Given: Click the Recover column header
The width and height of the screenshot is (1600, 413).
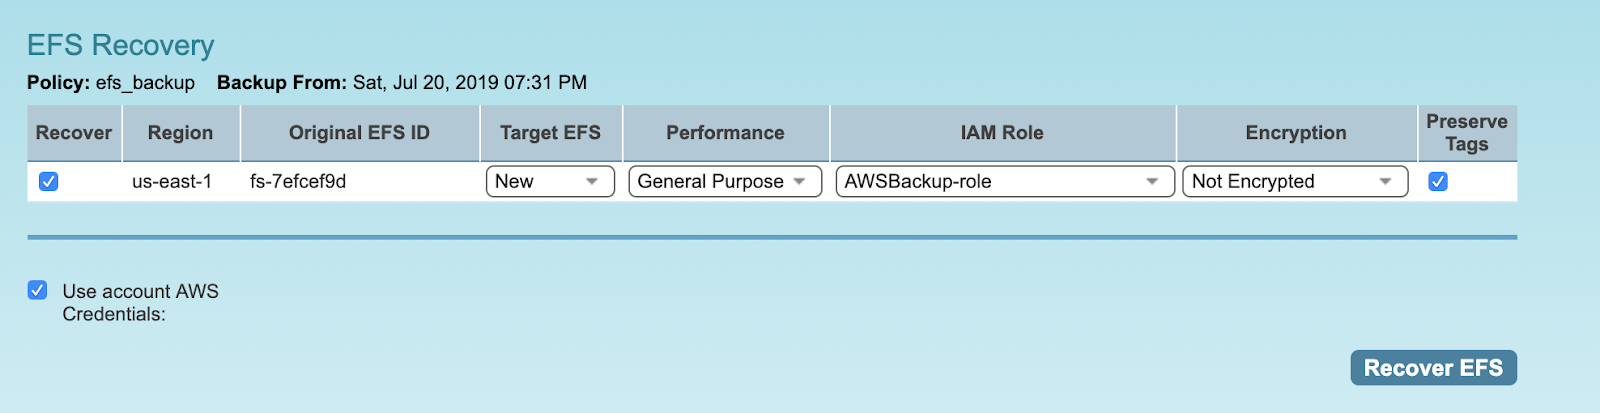Looking at the screenshot, I should tap(74, 133).
